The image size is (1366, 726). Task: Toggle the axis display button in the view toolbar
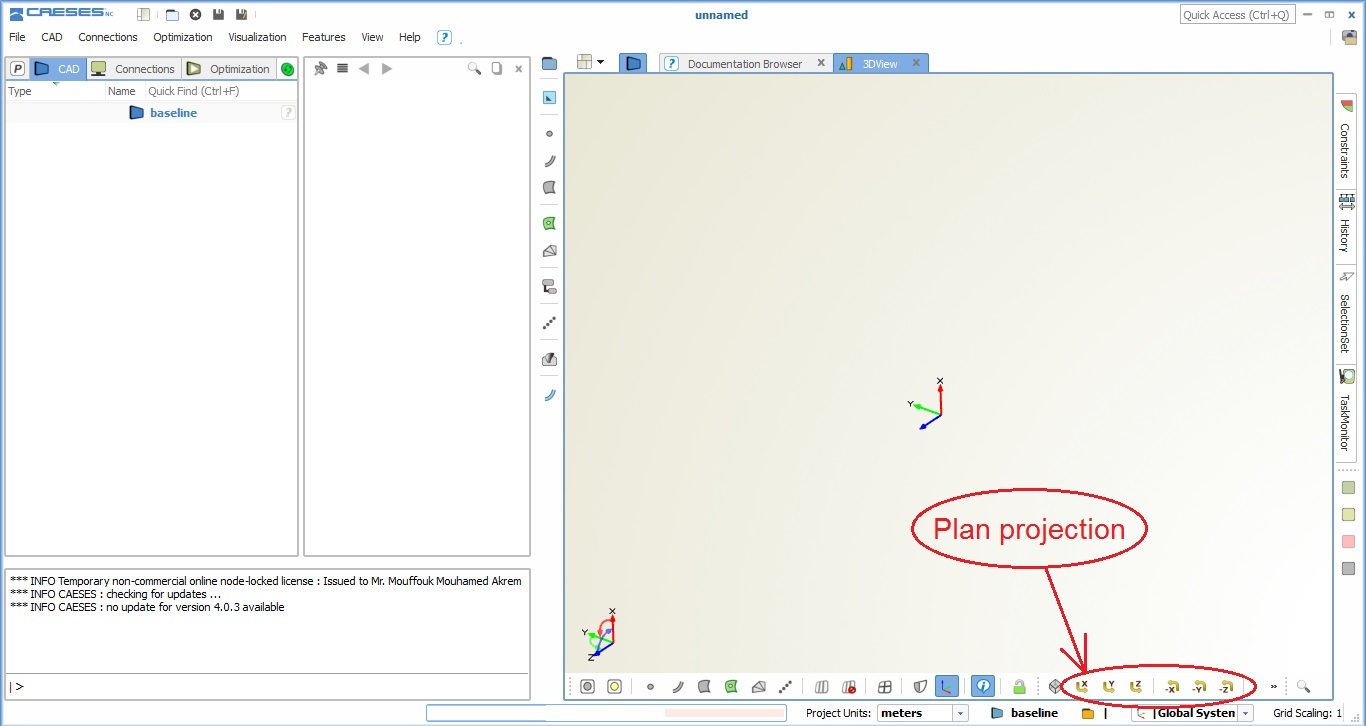[946, 687]
